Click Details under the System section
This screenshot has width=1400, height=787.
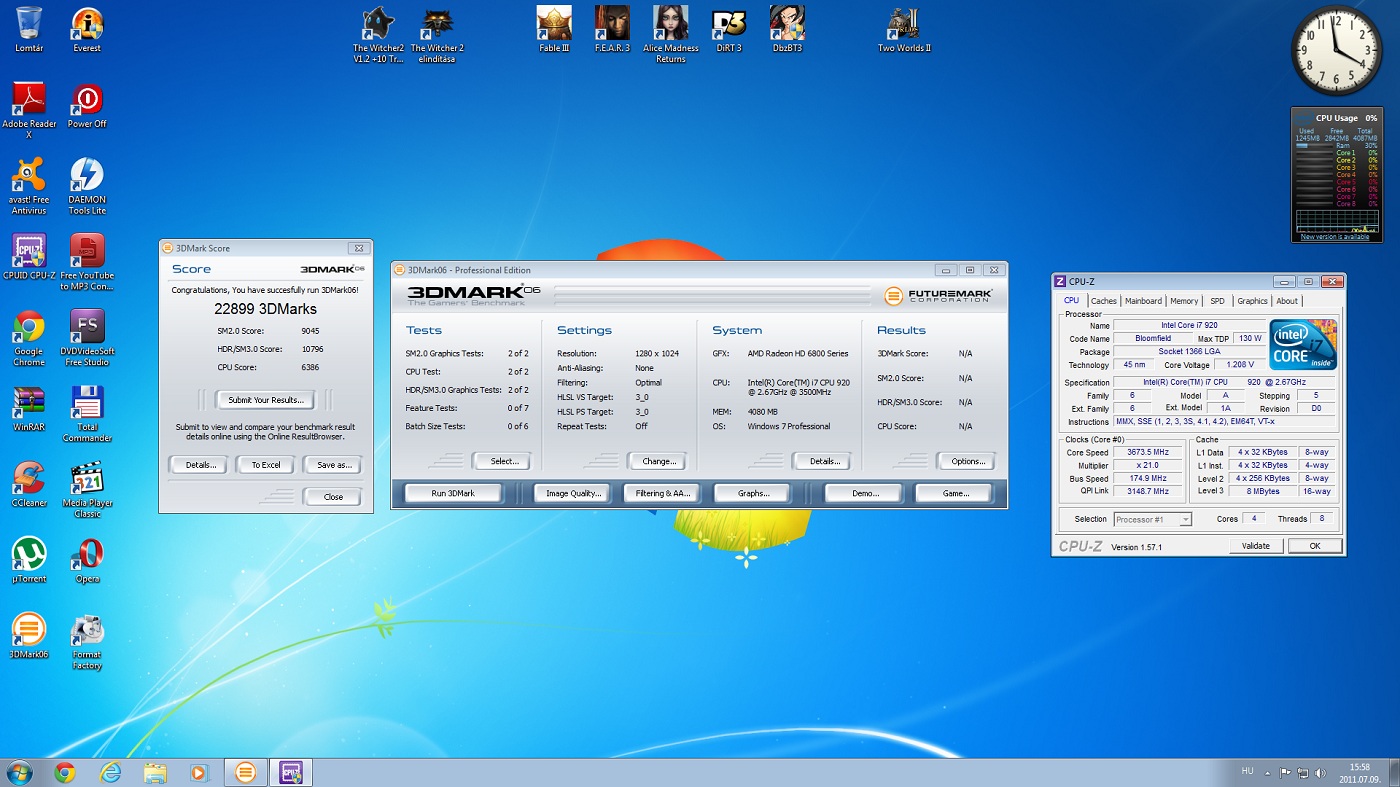point(824,461)
